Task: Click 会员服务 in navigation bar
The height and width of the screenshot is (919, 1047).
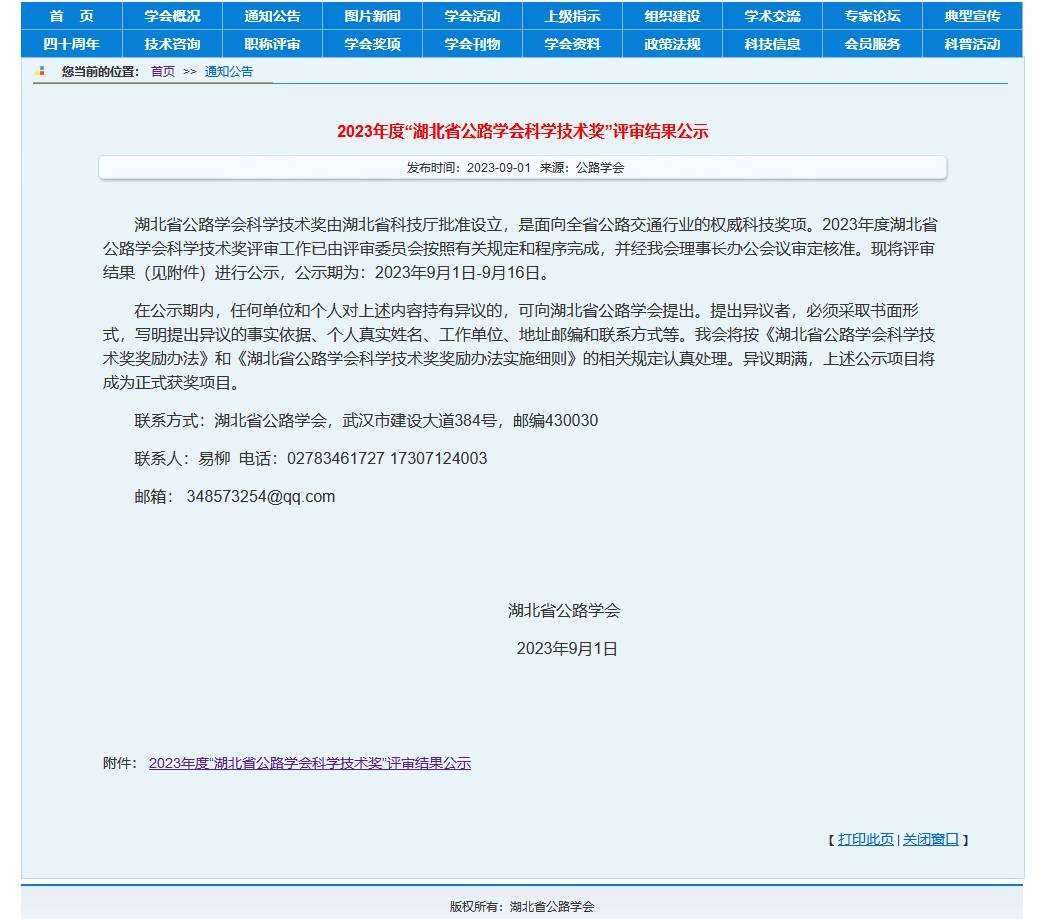Action: (x=872, y=44)
